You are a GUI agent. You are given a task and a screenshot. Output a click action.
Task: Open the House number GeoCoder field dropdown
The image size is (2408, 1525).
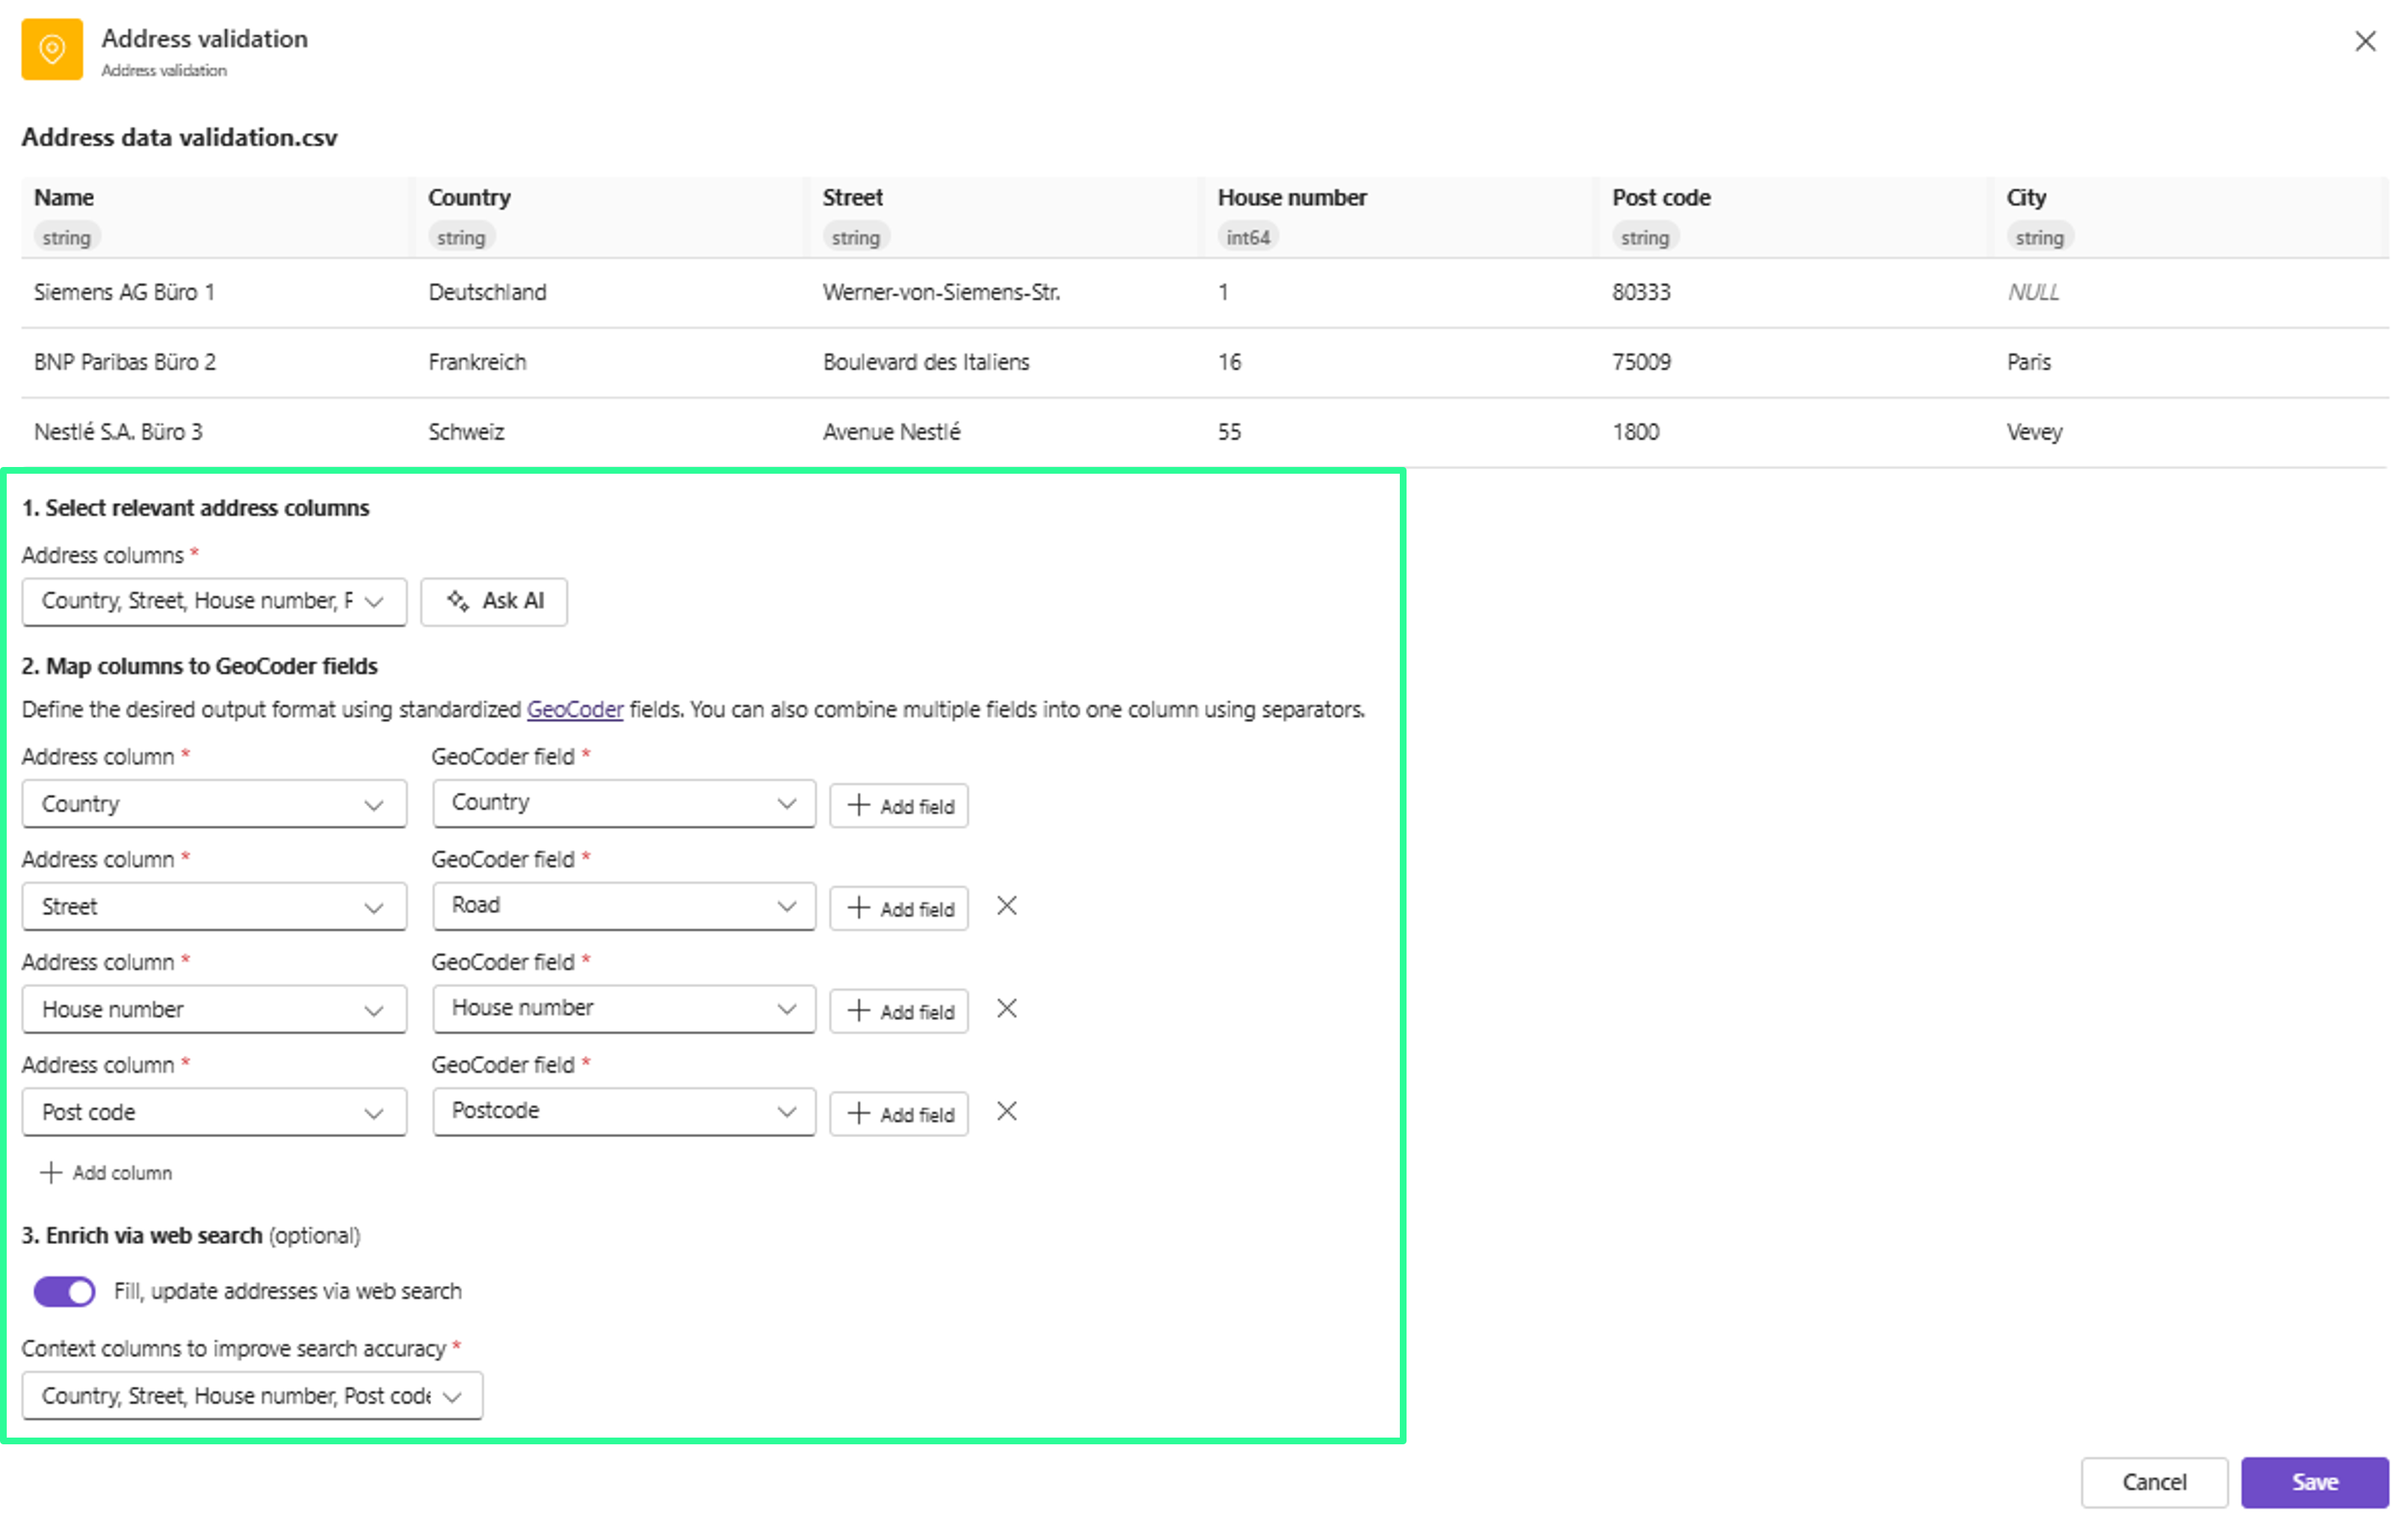click(623, 1009)
